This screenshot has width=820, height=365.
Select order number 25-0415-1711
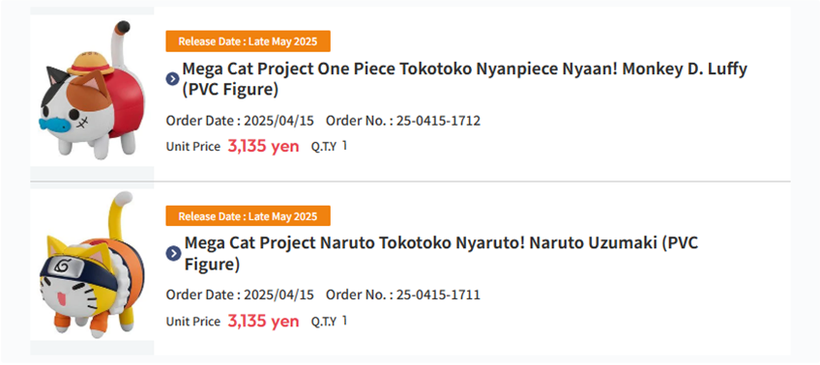coord(438,295)
